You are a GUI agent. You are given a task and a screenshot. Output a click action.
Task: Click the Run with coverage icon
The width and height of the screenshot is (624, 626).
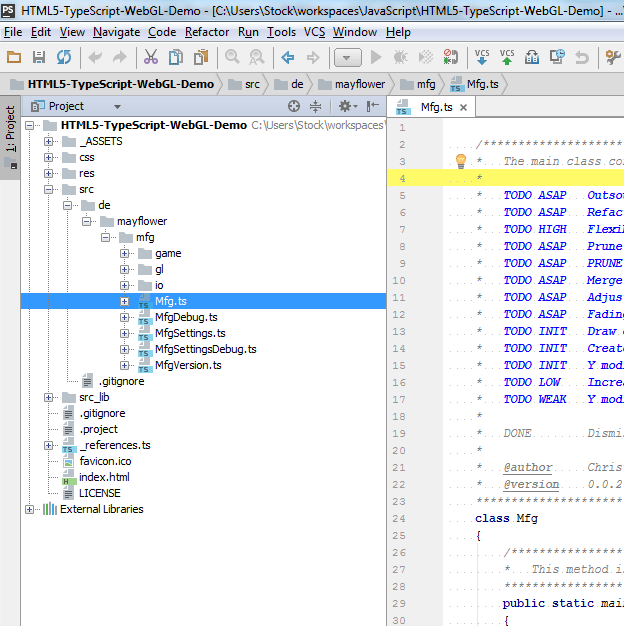pos(426,57)
